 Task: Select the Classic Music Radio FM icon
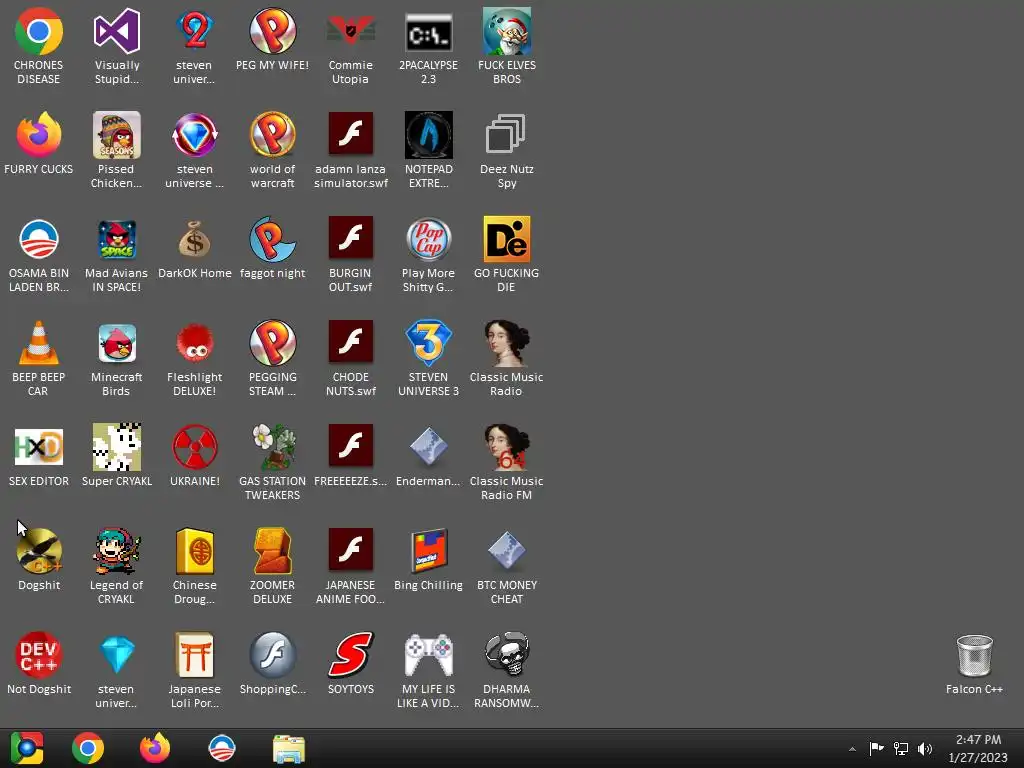(x=507, y=461)
